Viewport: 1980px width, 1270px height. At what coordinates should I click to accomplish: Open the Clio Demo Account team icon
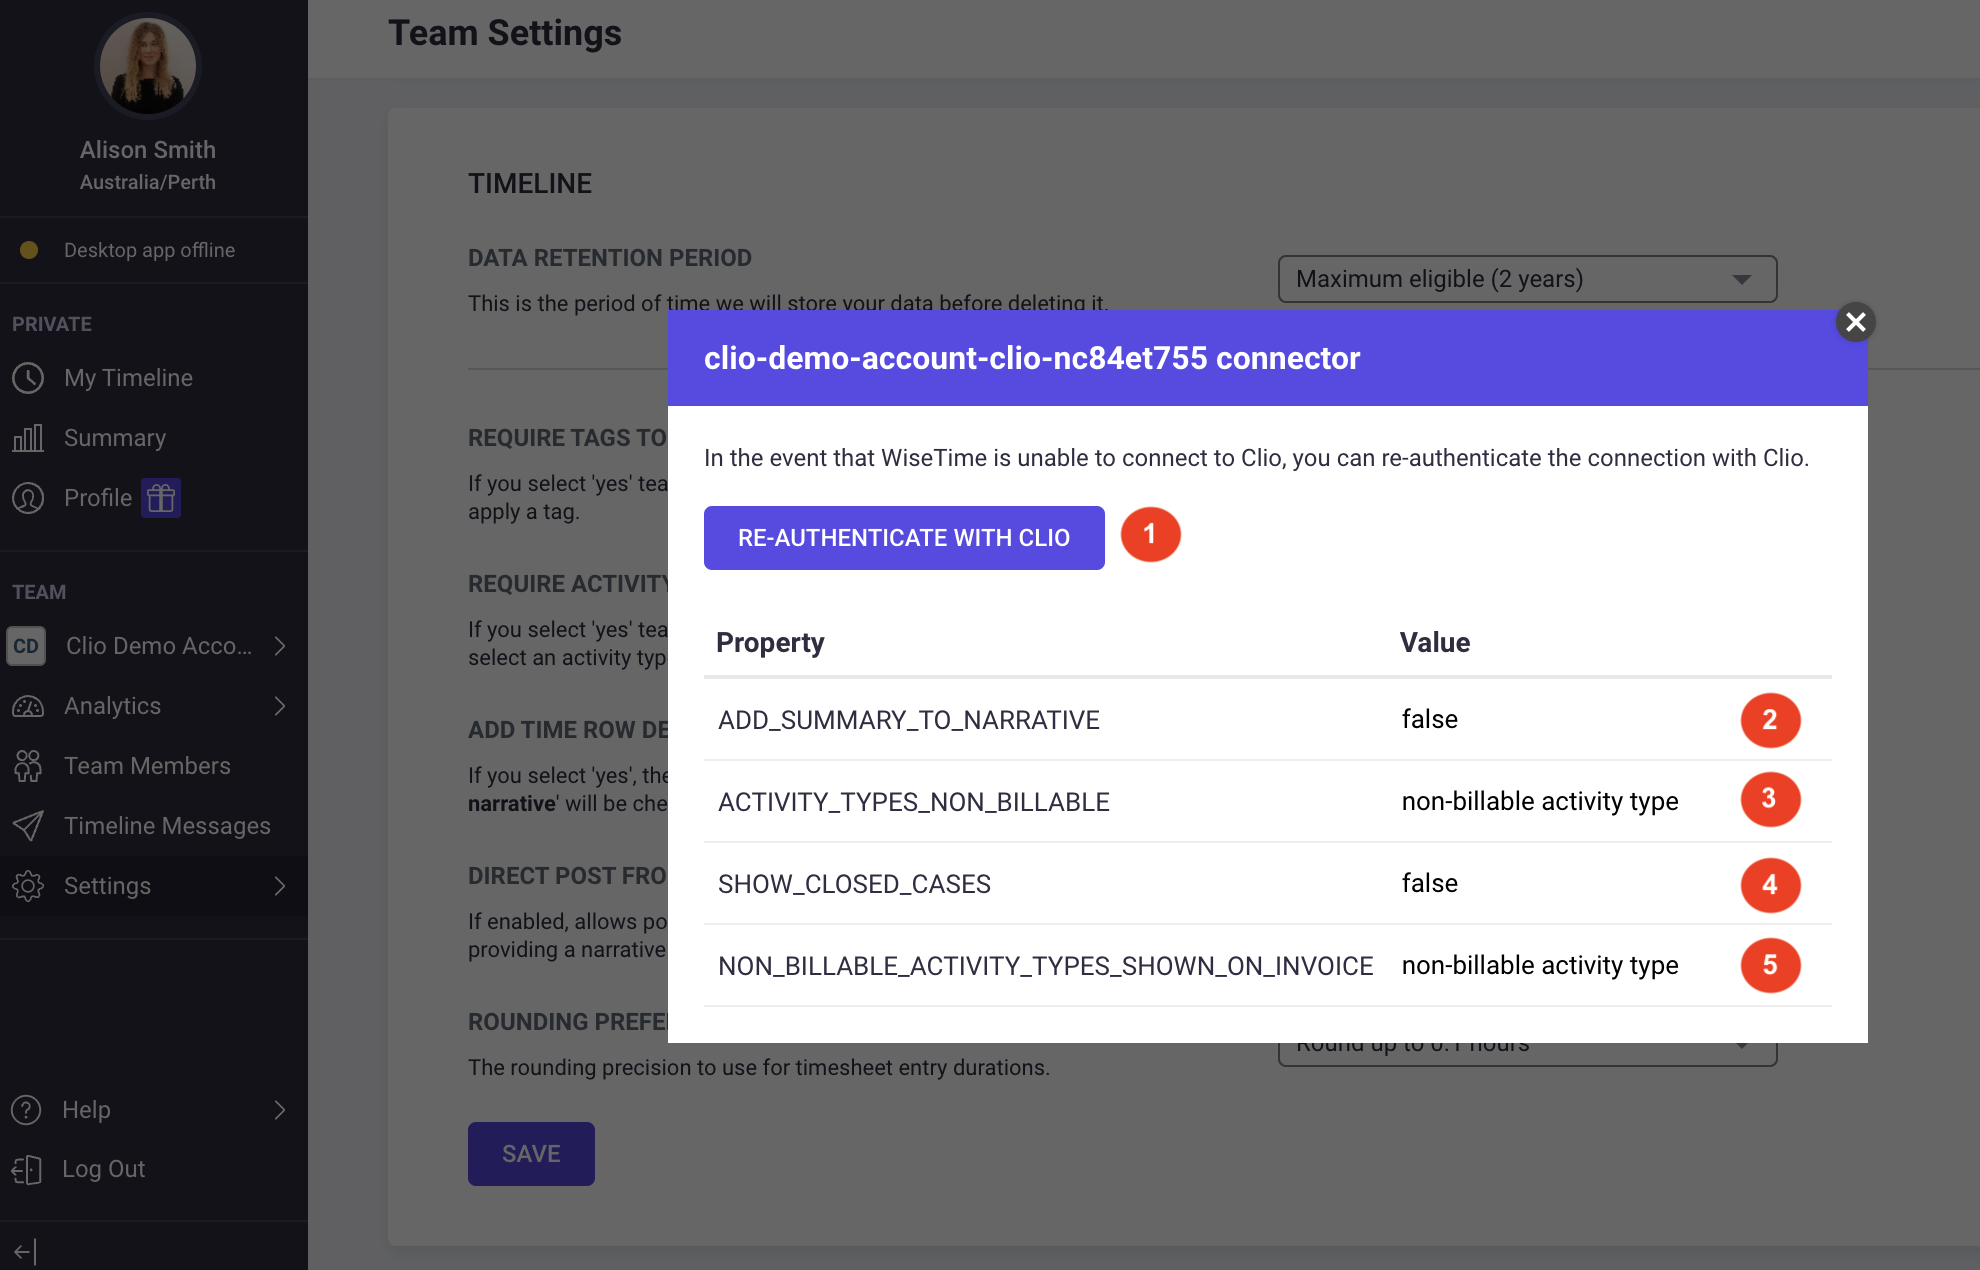click(x=26, y=646)
